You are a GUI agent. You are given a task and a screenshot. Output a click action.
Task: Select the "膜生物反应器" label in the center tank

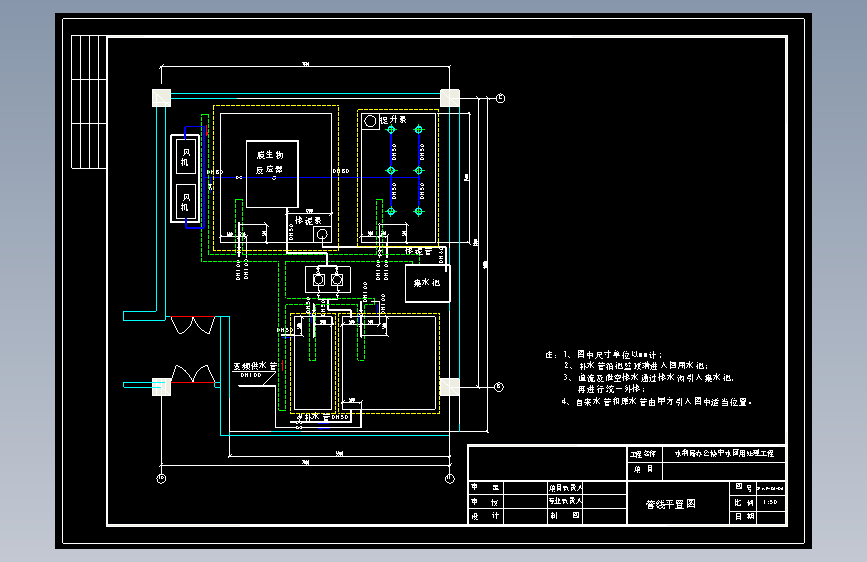(270, 162)
